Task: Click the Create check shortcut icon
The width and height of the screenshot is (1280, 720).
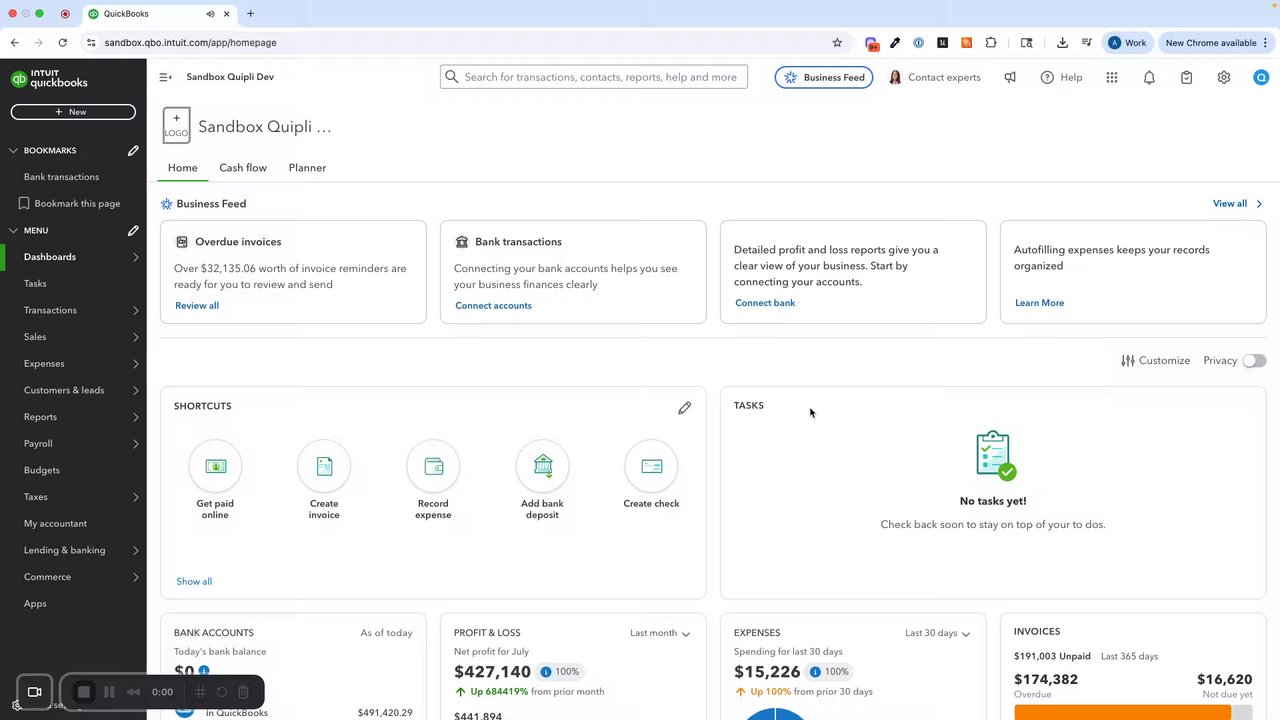Action: (651, 466)
